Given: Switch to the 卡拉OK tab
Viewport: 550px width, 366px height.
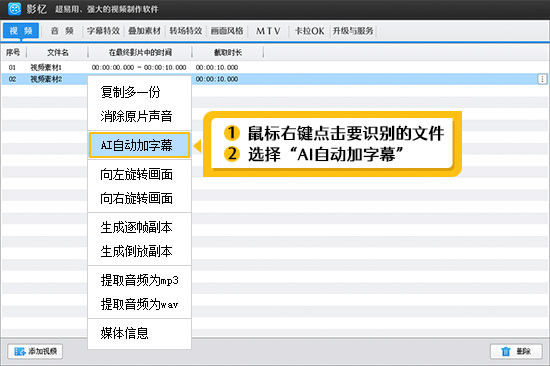Looking at the screenshot, I should click(x=309, y=31).
